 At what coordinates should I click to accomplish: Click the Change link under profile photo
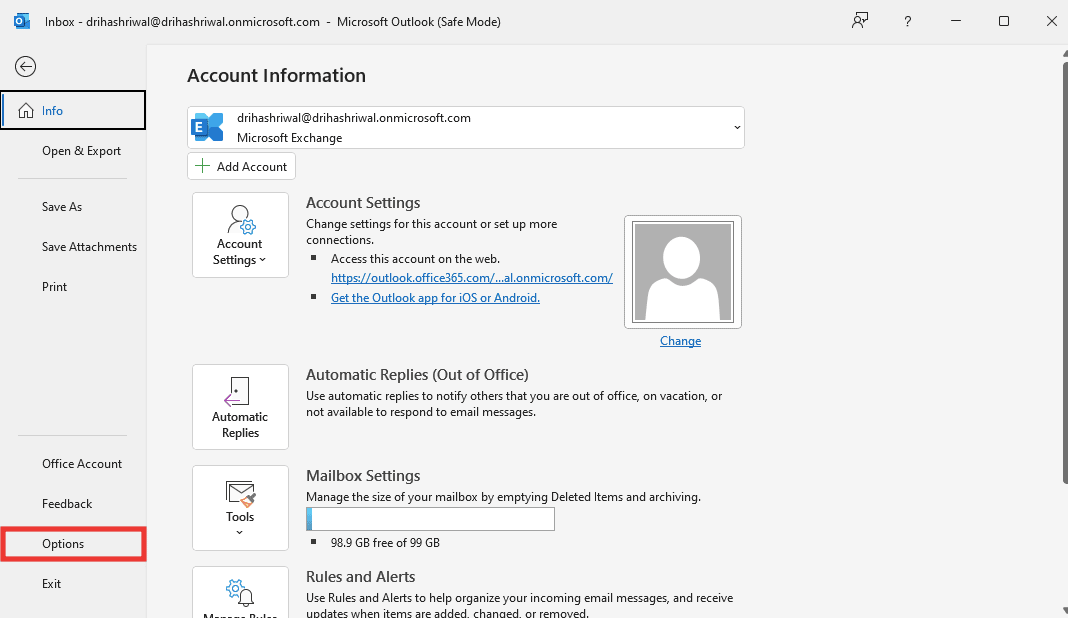tap(680, 341)
